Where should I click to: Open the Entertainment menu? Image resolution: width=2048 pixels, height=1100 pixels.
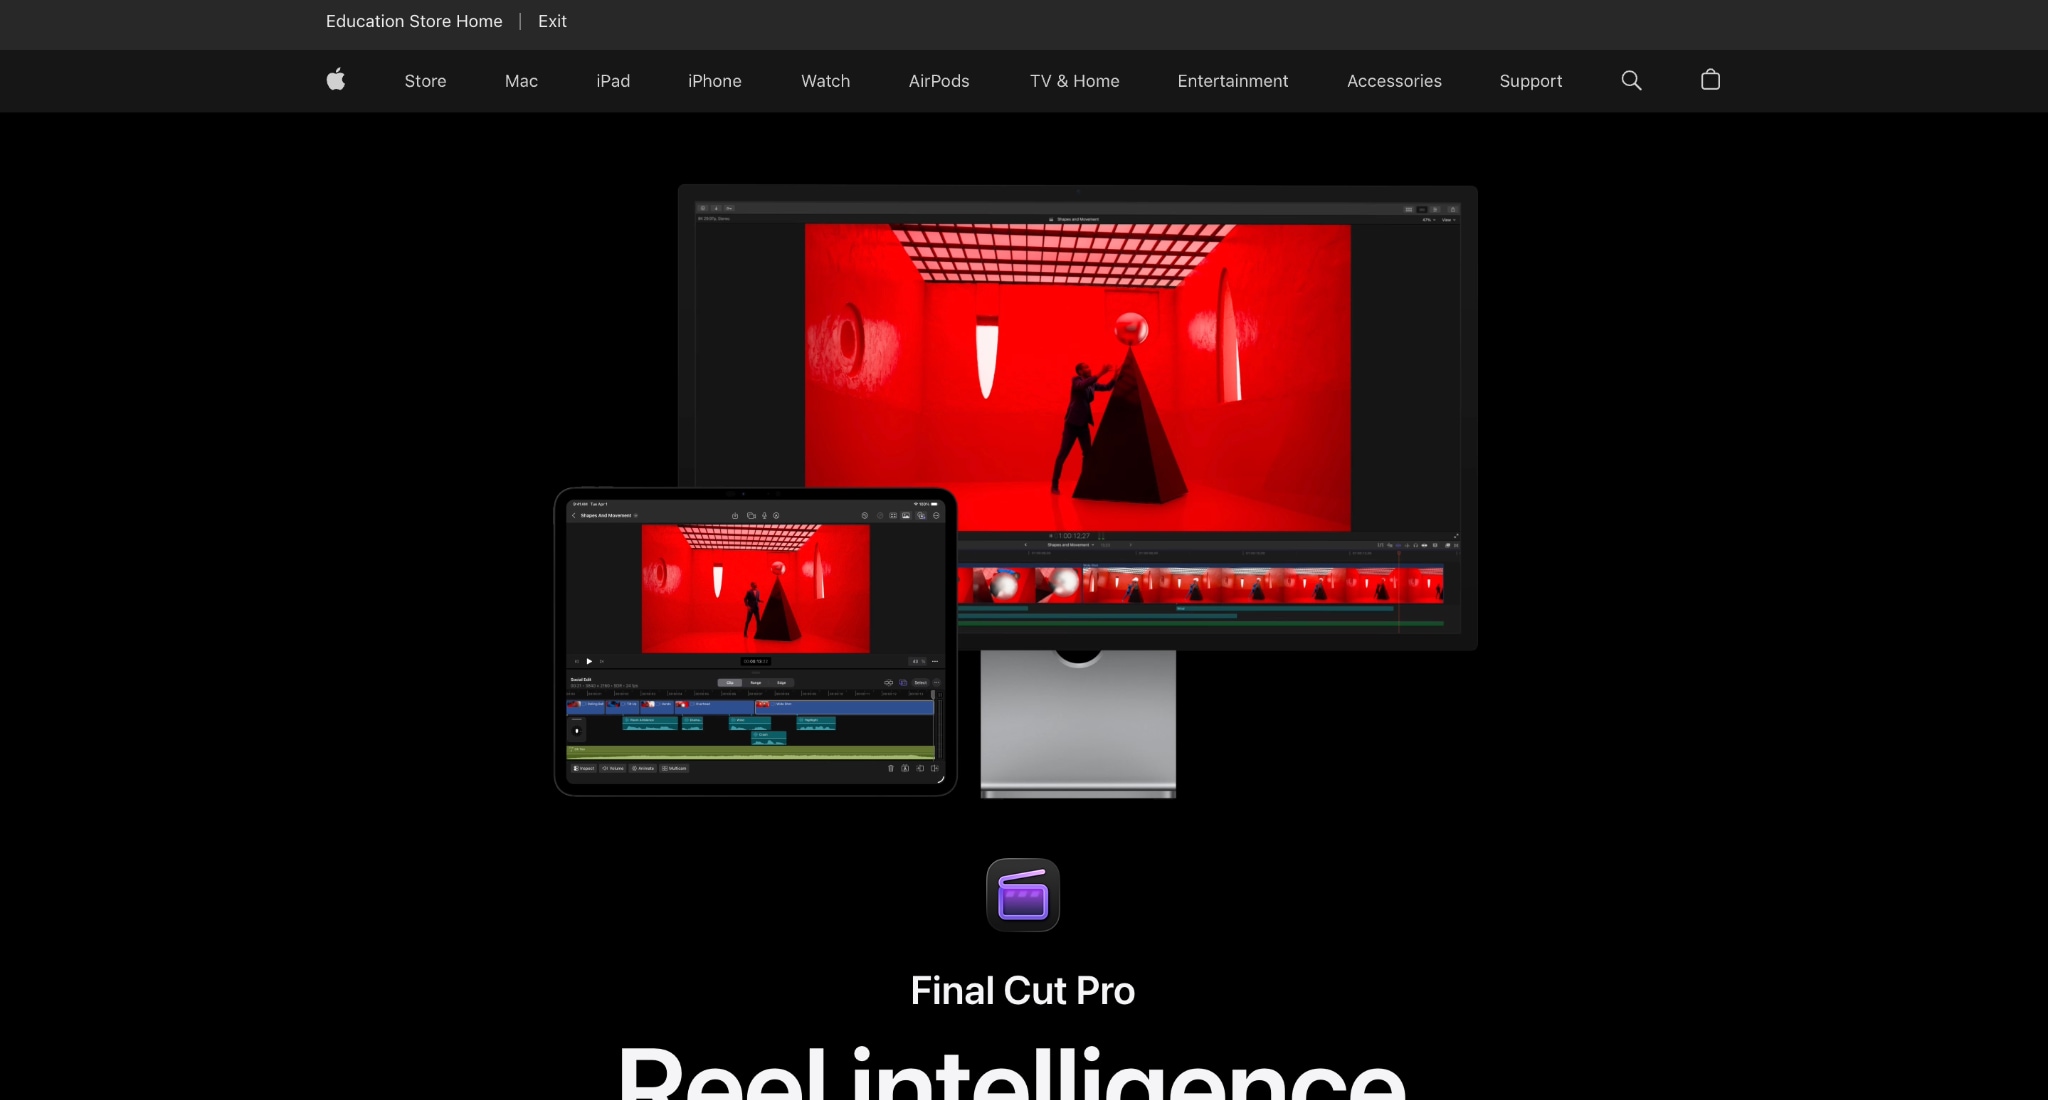click(1232, 81)
